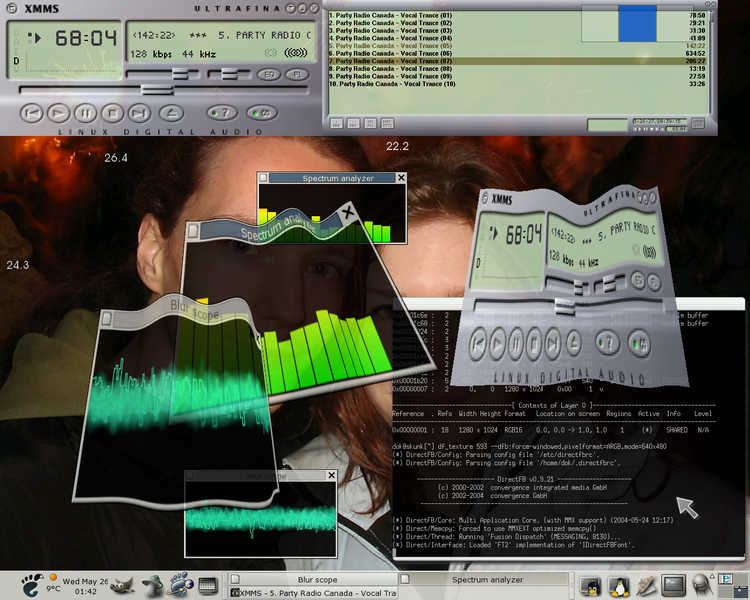
Task: Open the playlist Misc Opts button
Action: click(x=387, y=123)
